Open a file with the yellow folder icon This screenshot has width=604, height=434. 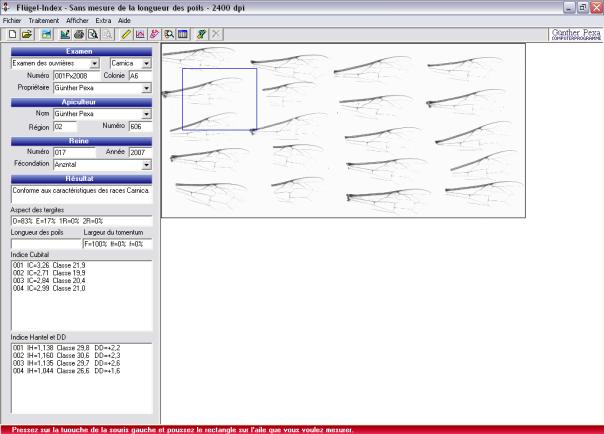click(x=26, y=34)
